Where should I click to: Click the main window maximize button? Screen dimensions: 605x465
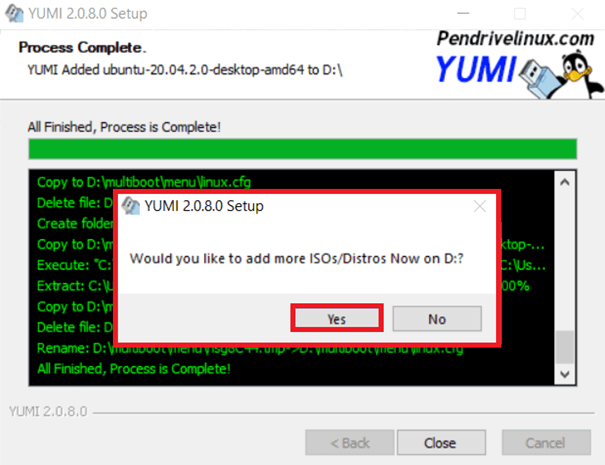tap(520, 14)
